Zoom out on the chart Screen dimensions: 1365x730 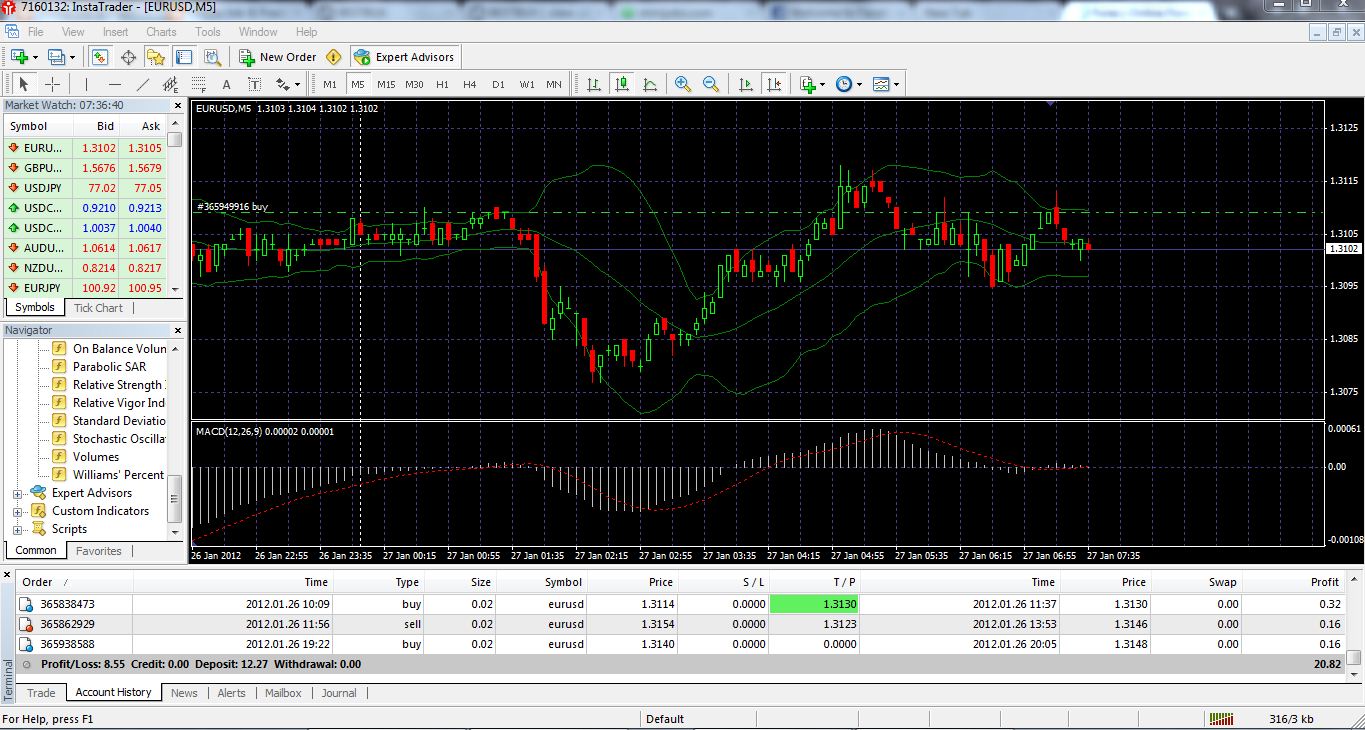pos(711,85)
